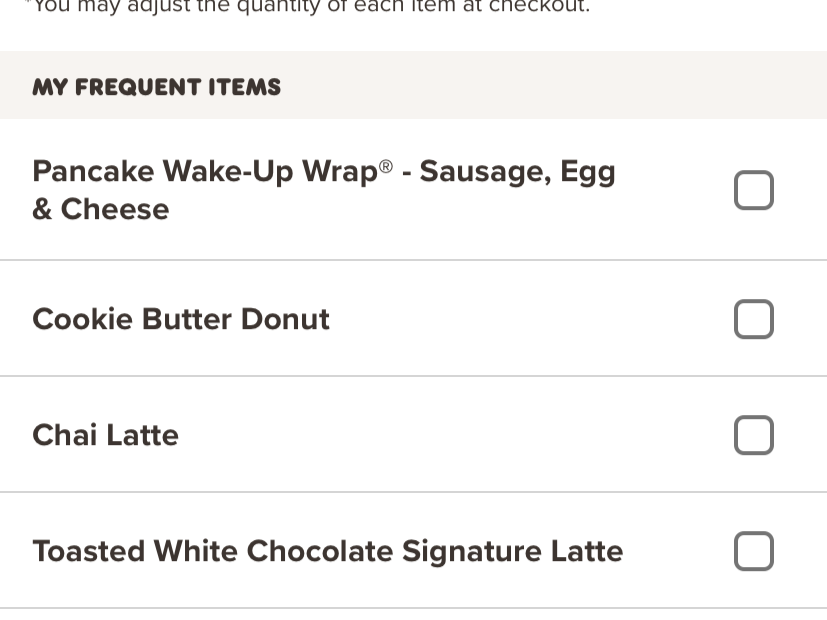
Task: Select the Pancake Wake-Up Wrap item name
Action: pyautogui.click(x=324, y=190)
